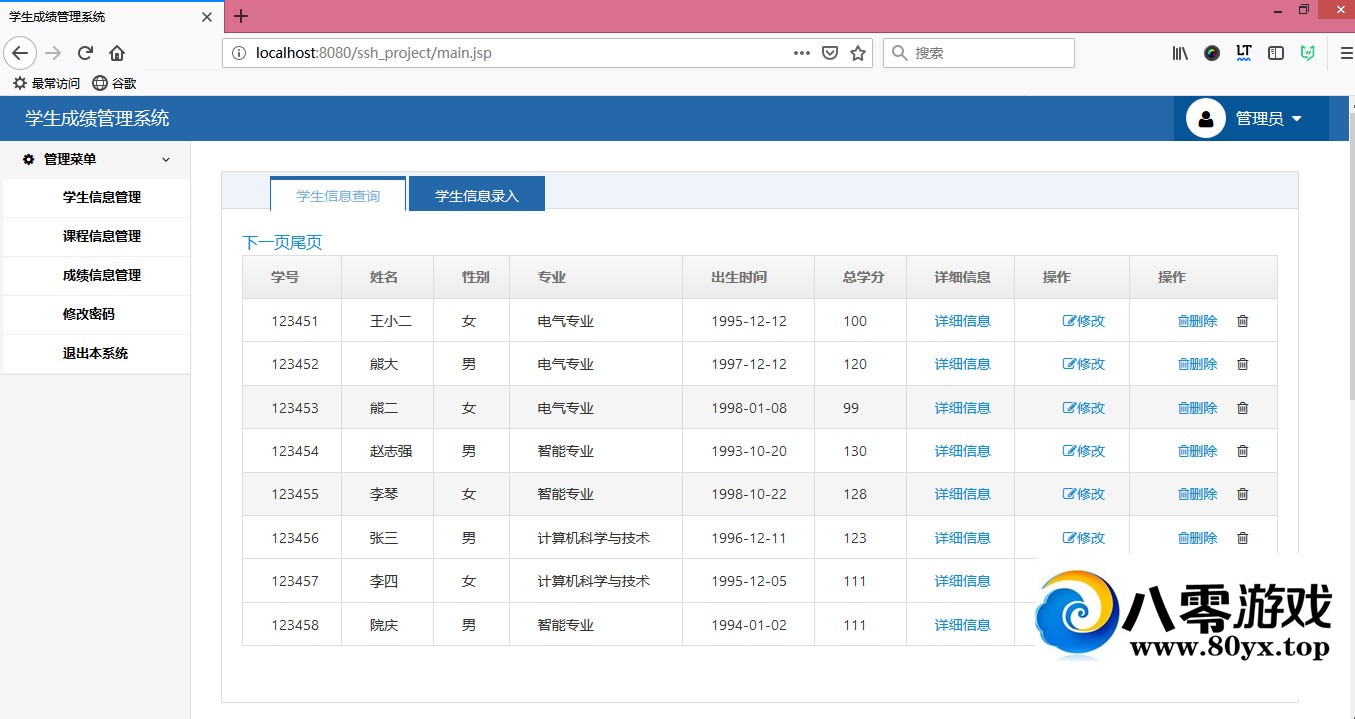Click the black trash icon for 李琴
This screenshot has width=1355, height=719.
[x=1243, y=494]
